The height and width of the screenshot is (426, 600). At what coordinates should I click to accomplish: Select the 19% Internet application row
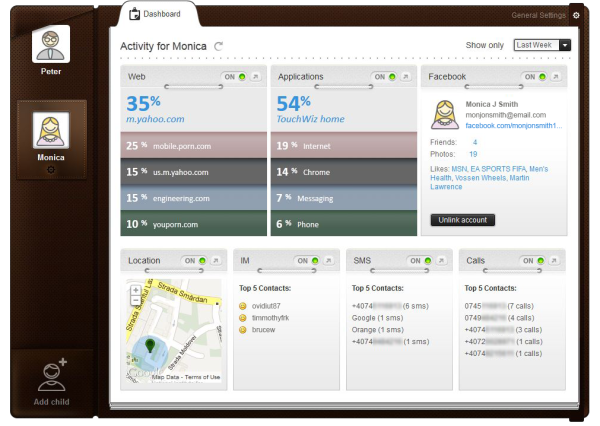(344, 145)
